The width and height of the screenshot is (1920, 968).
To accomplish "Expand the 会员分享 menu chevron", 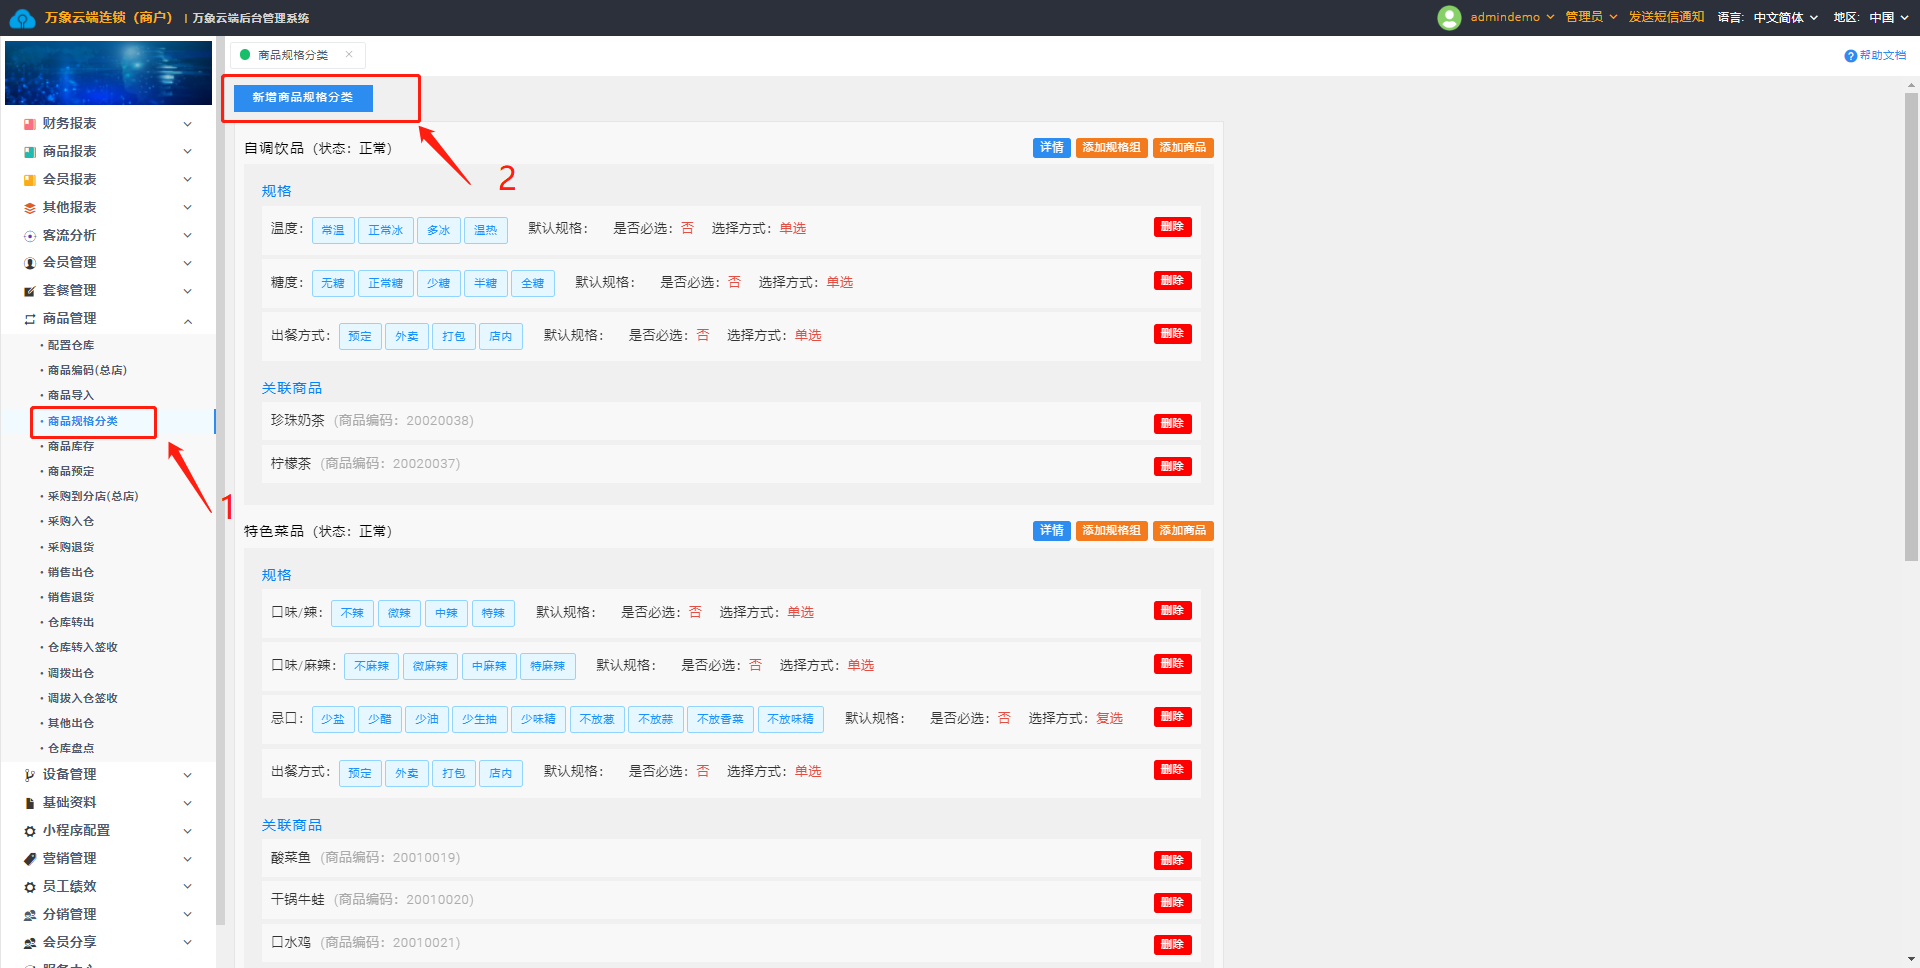I will click(187, 943).
